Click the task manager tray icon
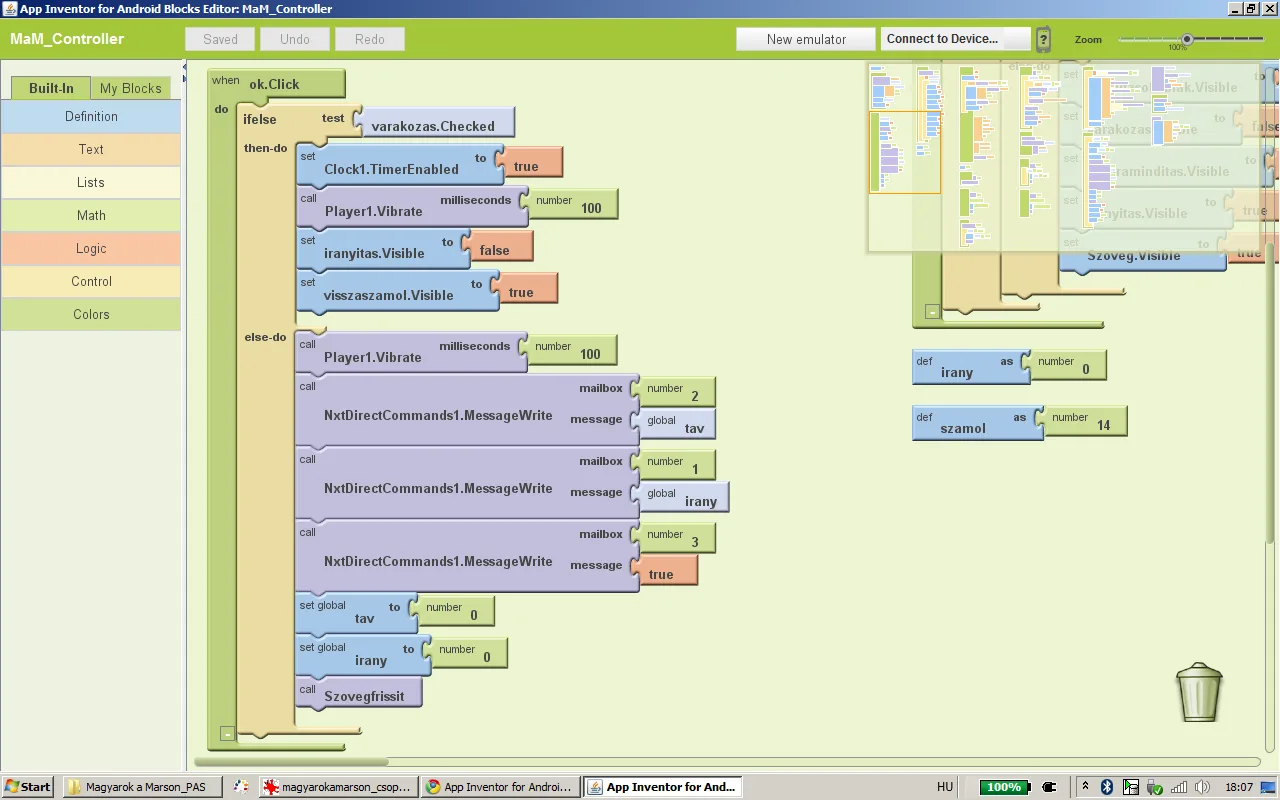1280x800 pixels. click(x=1131, y=787)
